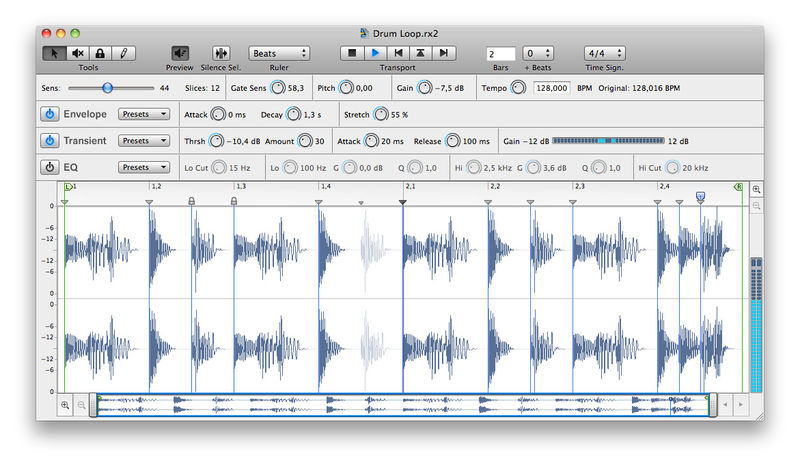Viewport: 800px width, 467px height.
Task: Click the Transient Attack knob
Action: pyautogui.click(x=371, y=141)
